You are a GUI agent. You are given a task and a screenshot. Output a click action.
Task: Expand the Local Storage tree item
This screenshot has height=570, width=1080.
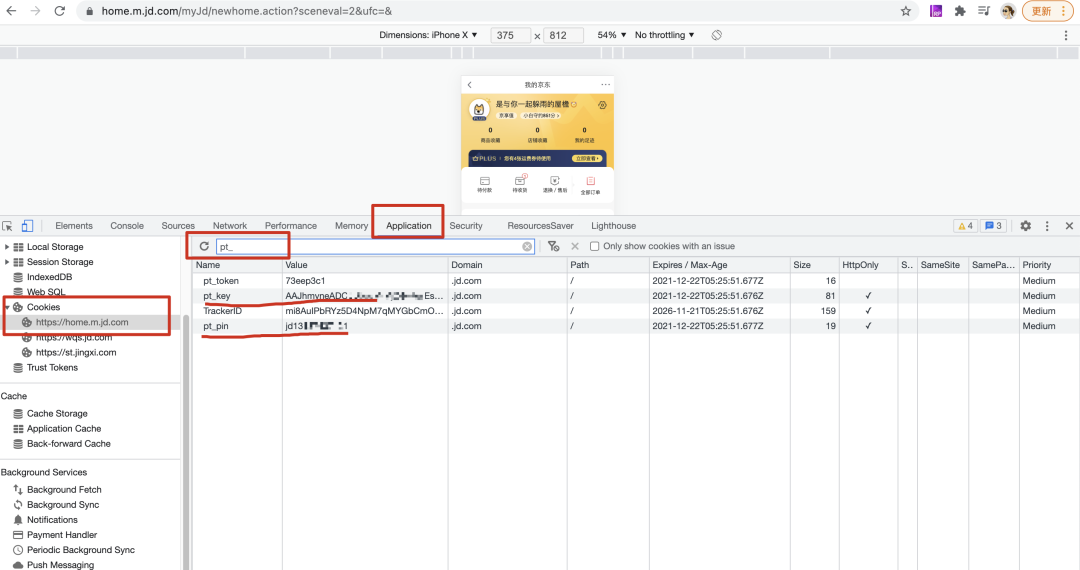click(8, 247)
